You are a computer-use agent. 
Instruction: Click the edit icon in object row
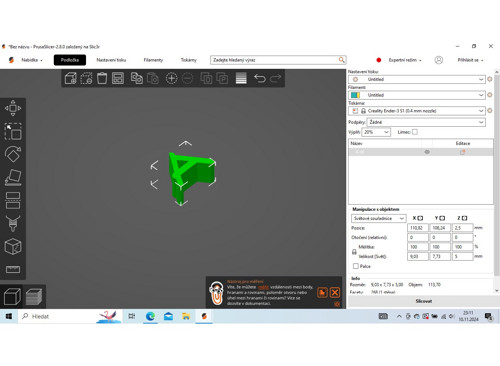pyautogui.click(x=463, y=152)
